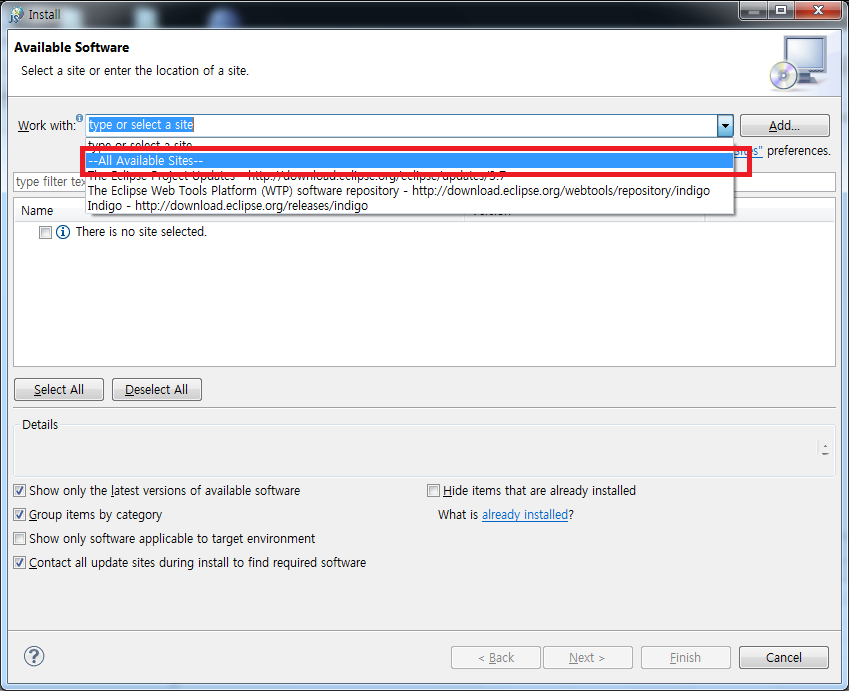Click the Finish button

coord(685,657)
